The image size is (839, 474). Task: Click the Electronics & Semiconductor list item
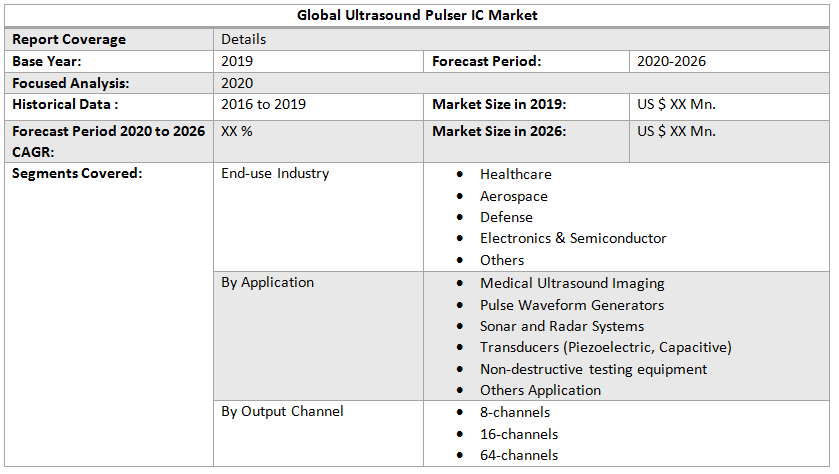572,238
